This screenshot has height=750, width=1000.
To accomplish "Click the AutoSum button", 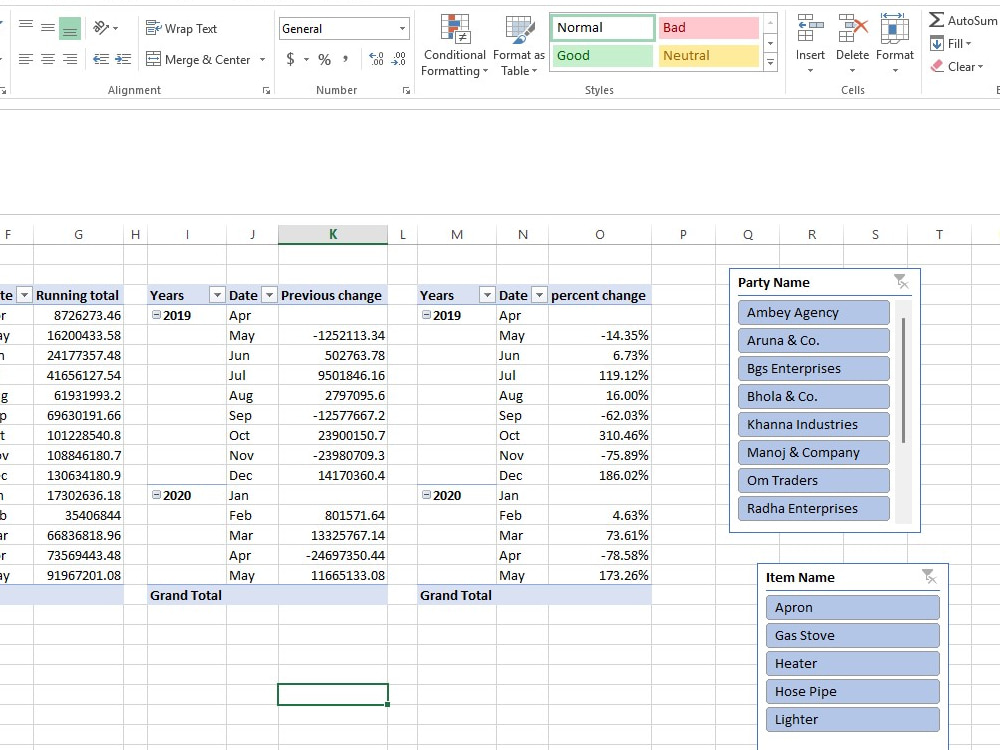I will coord(963,20).
